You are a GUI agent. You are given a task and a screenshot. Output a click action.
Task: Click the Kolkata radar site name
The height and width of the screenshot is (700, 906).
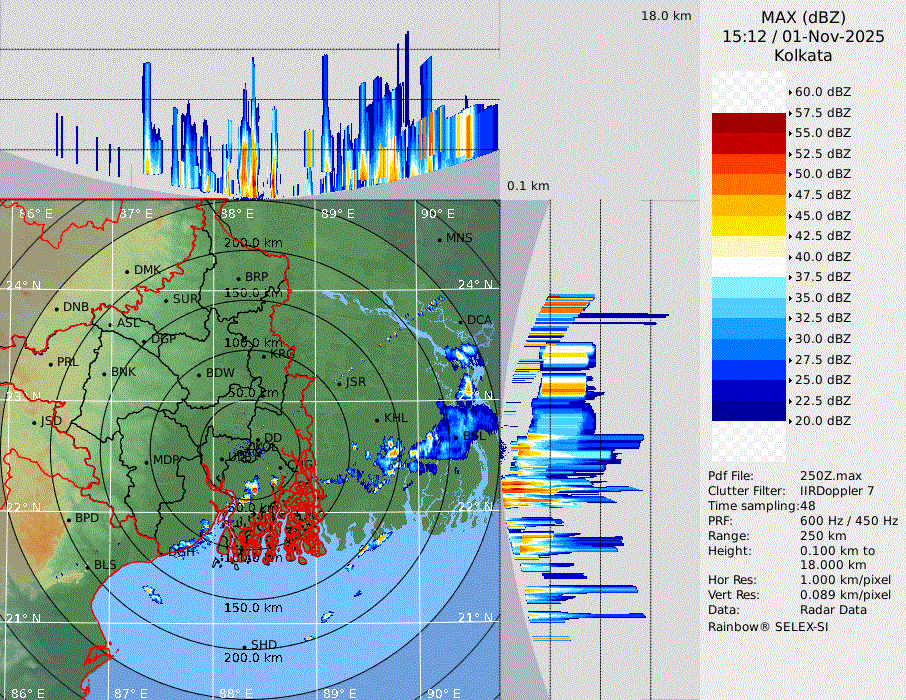pos(803,56)
